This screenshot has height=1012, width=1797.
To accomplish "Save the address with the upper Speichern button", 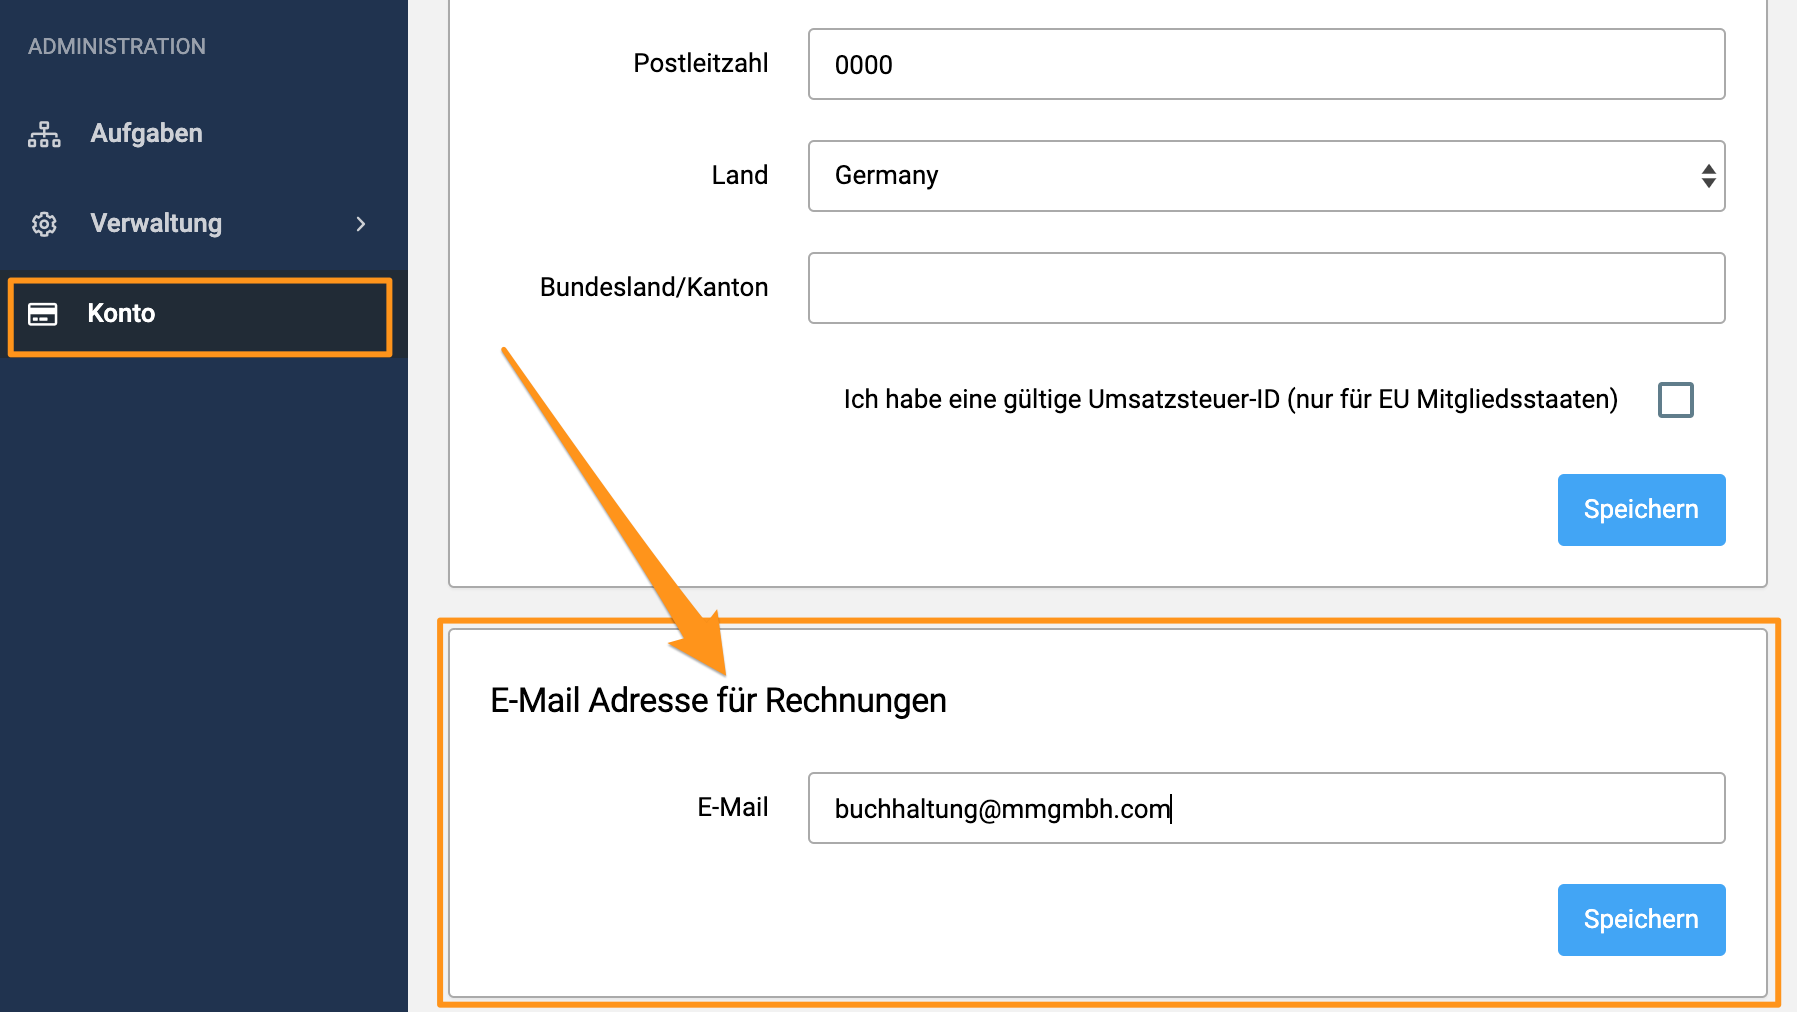I will 1641,510.
